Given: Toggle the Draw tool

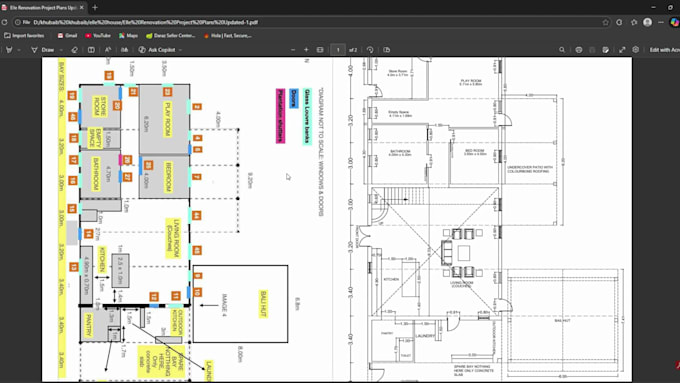Looking at the screenshot, I should [43, 50].
